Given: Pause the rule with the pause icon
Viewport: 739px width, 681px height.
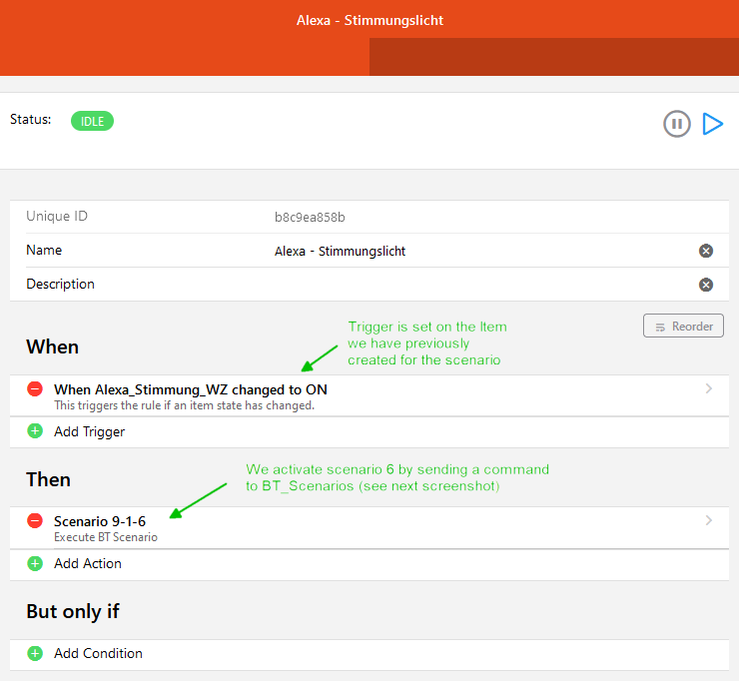Looking at the screenshot, I should click(677, 124).
